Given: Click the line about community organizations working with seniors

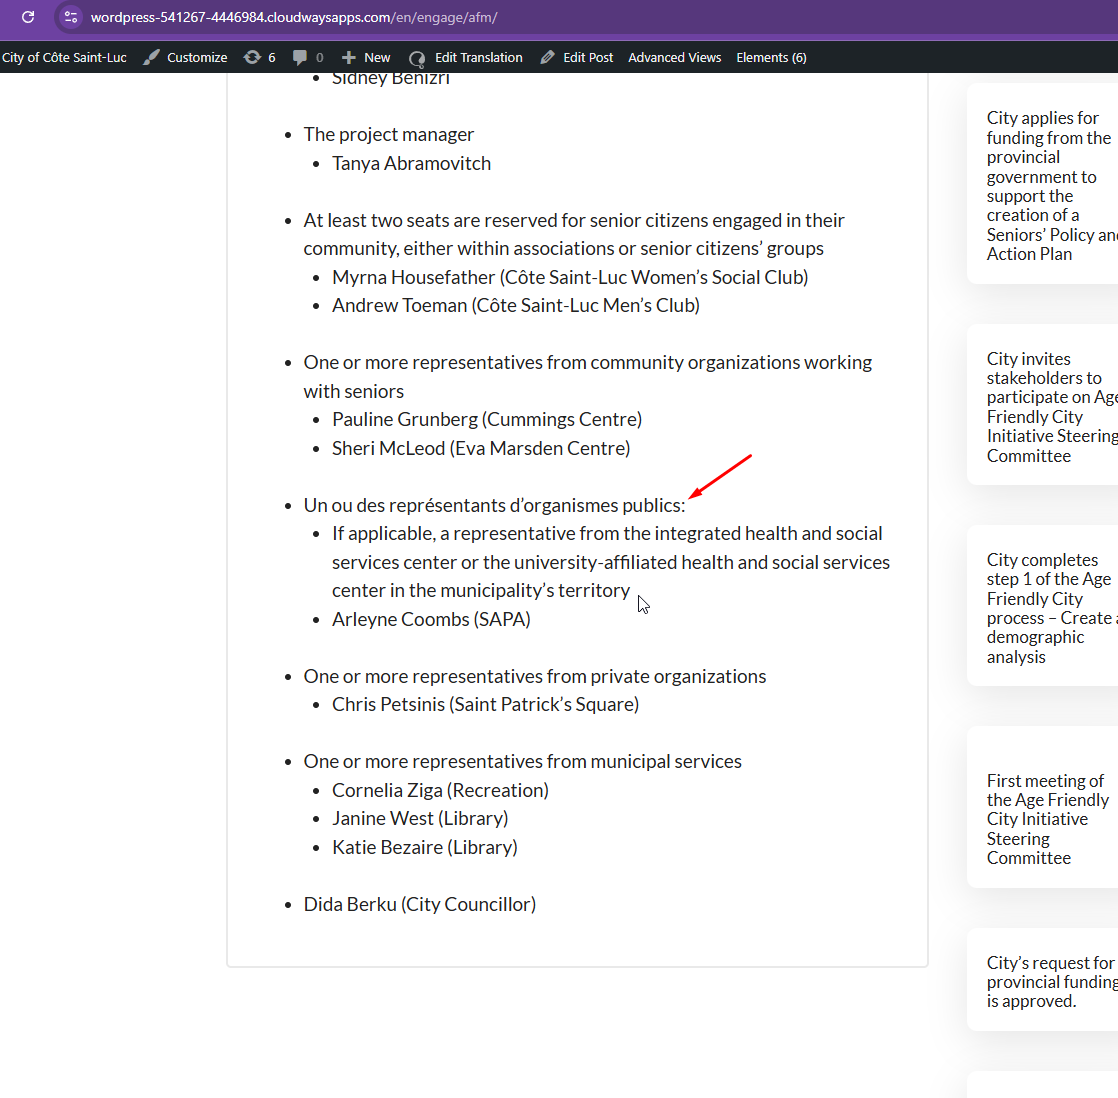Looking at the screenshot, I should 588,377.
